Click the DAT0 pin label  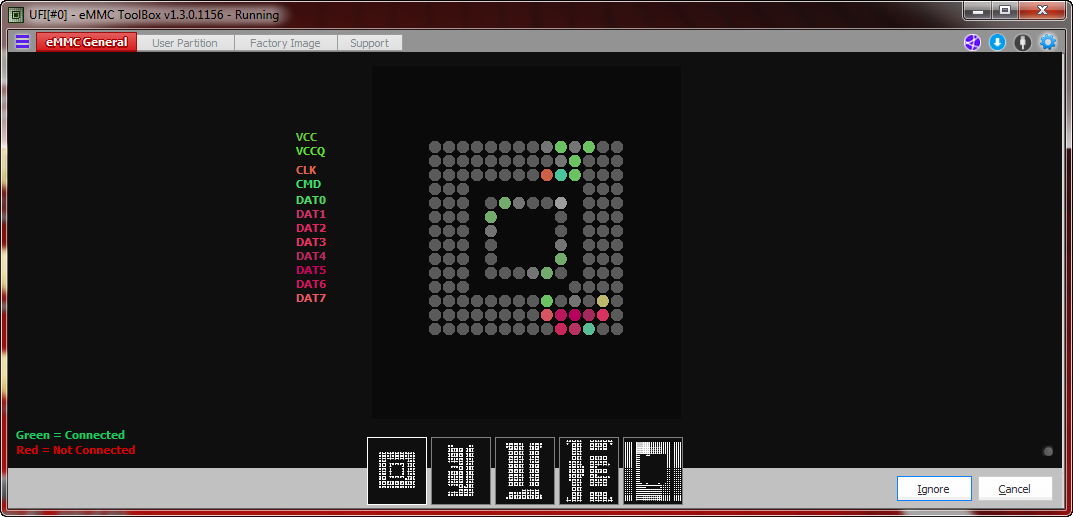pyautogui.click(x=311, y=200)
